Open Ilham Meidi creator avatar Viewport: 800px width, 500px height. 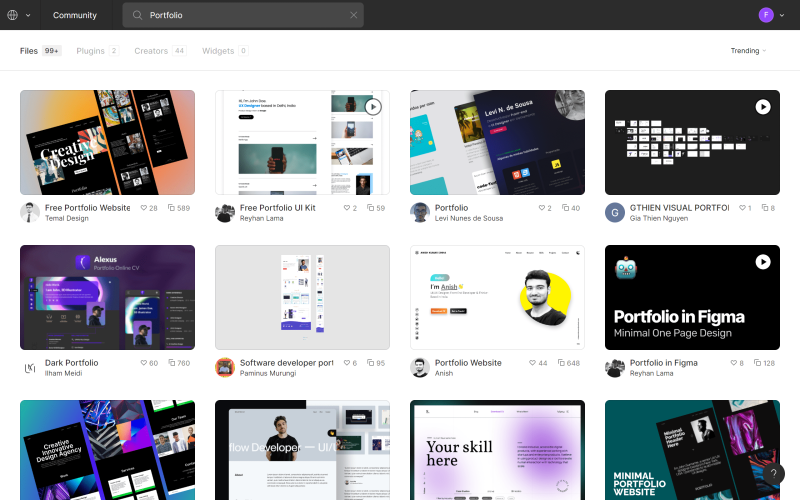tap(30, 368)
